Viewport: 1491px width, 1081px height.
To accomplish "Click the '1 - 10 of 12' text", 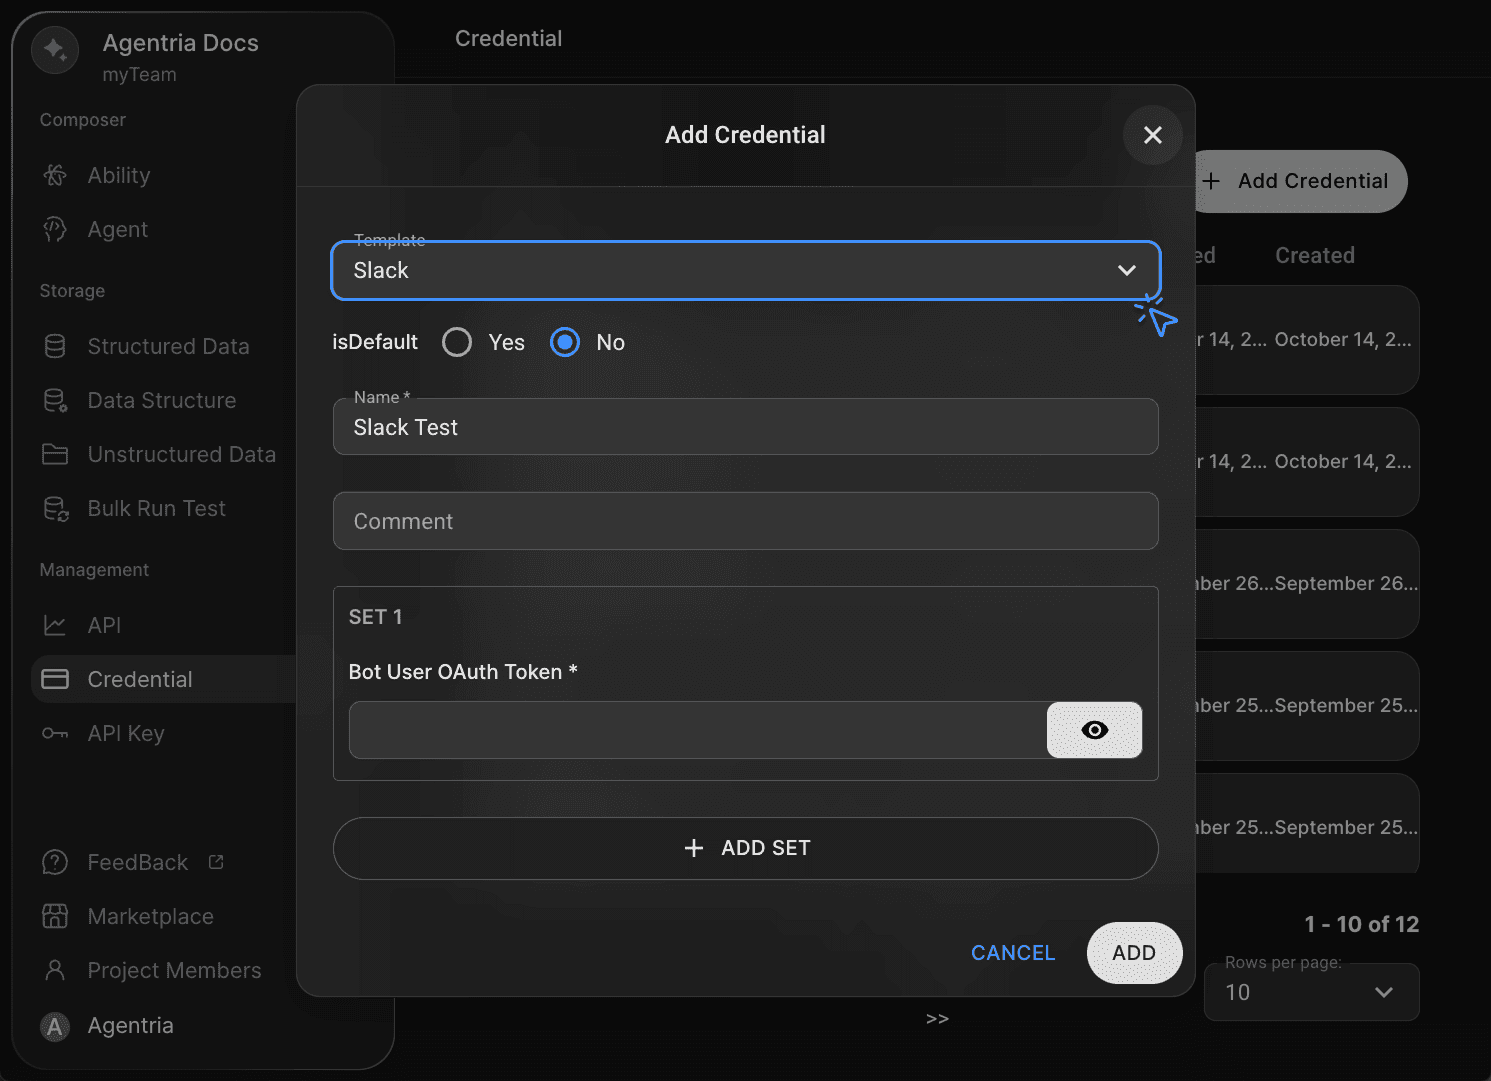I will 1361,924.
